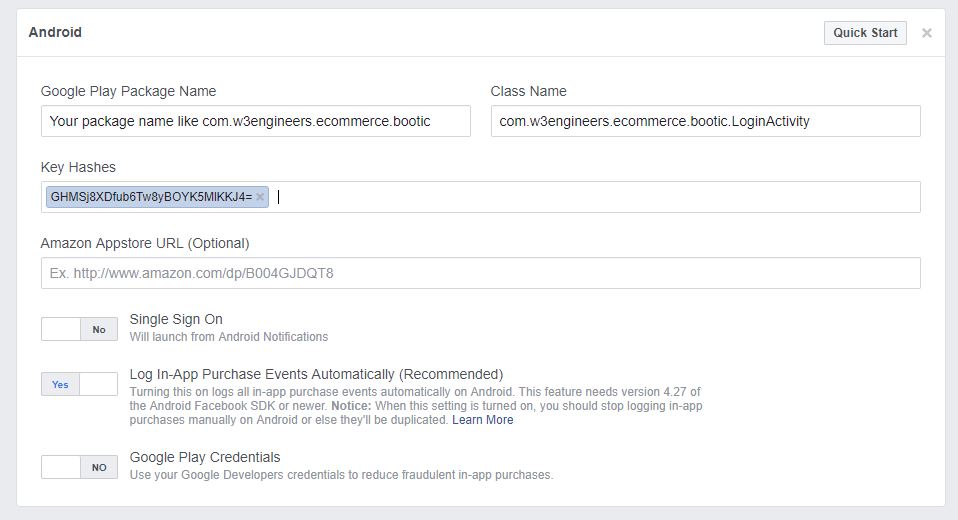Click the Key Hashes label
Image resolution: width=958 pixels, height=520 pixels.
(79, 167)
